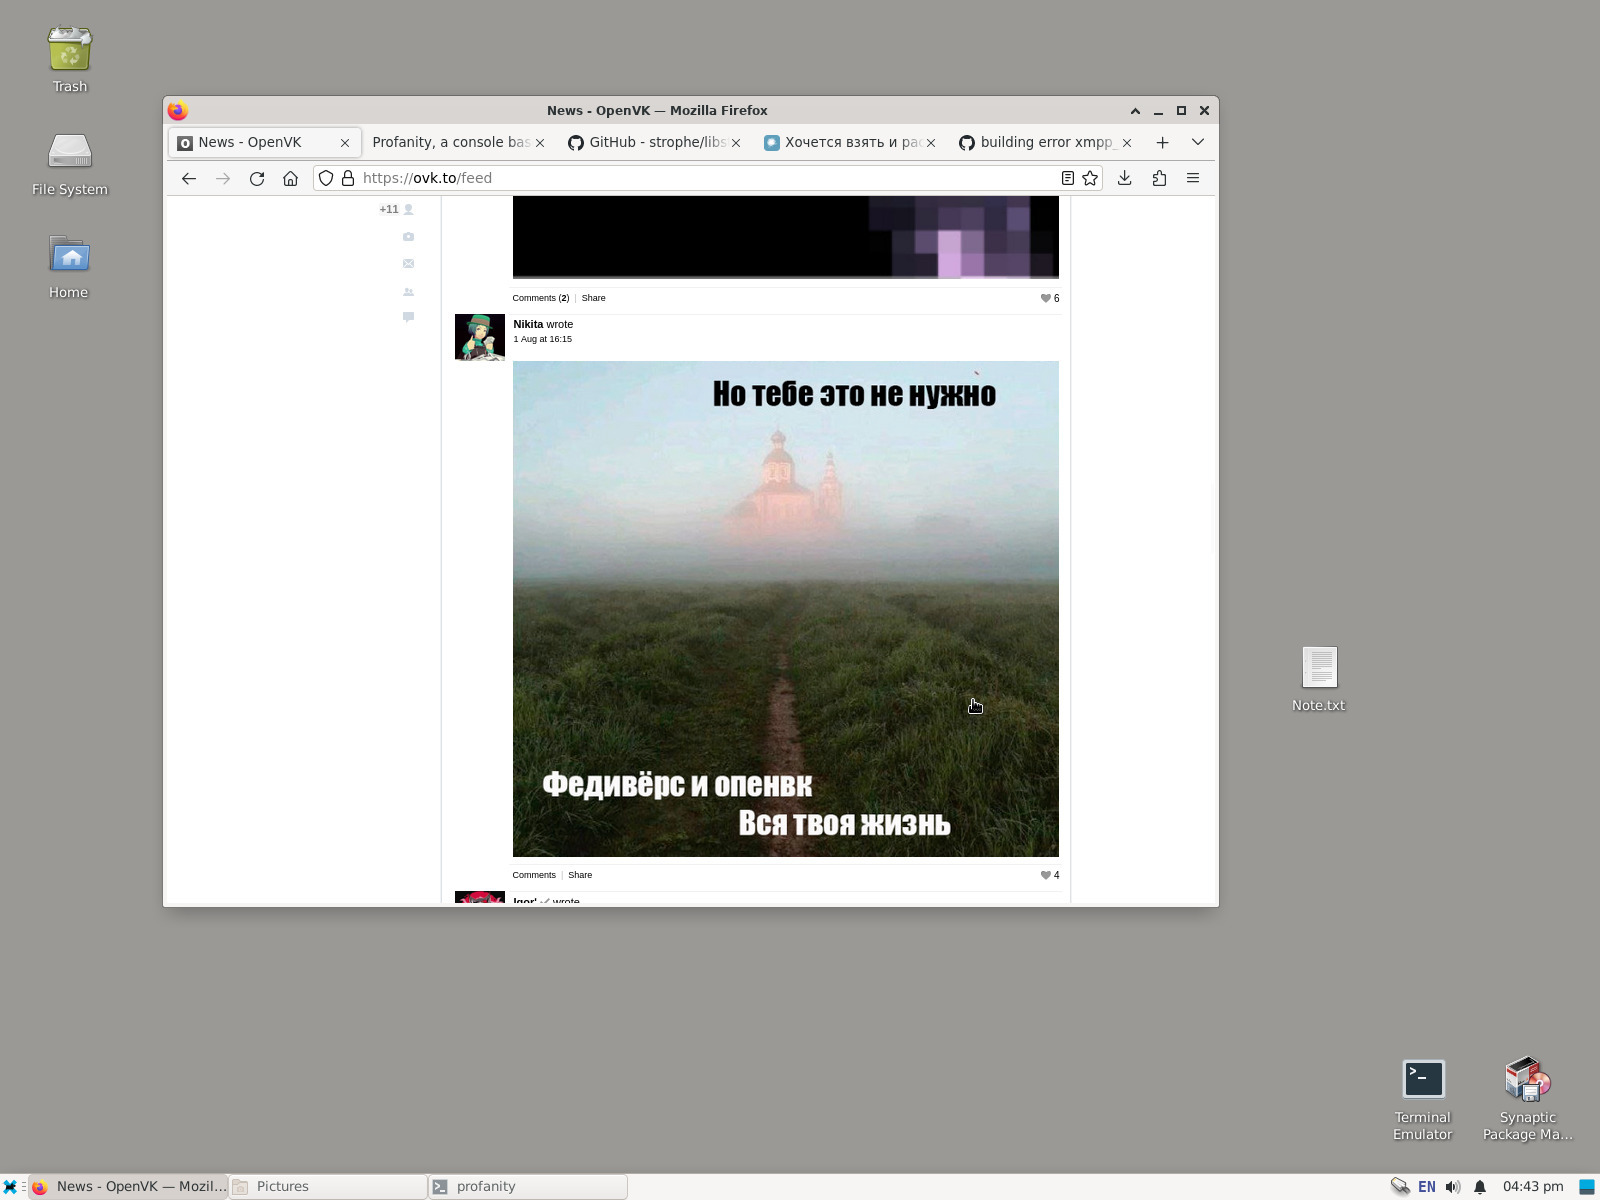Open the extensions puzzle icon

click(x=1159, y=178)
